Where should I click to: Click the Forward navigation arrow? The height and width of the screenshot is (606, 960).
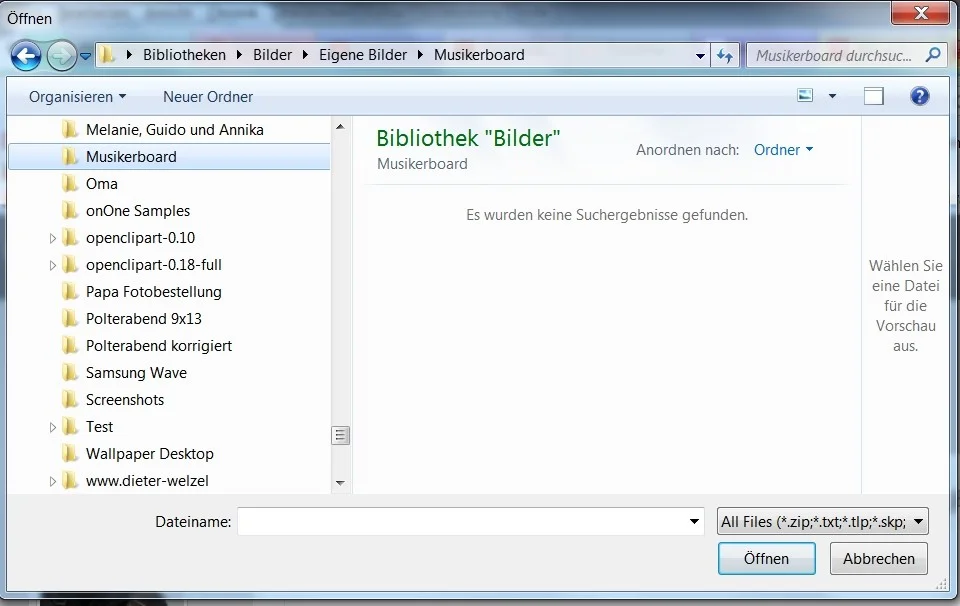point(60,56)
